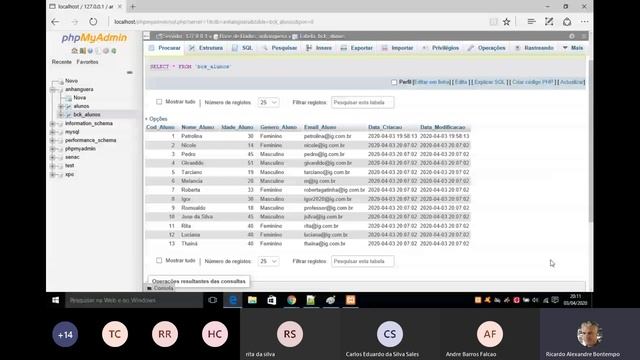Open the Mais dropdown menu

573,48
